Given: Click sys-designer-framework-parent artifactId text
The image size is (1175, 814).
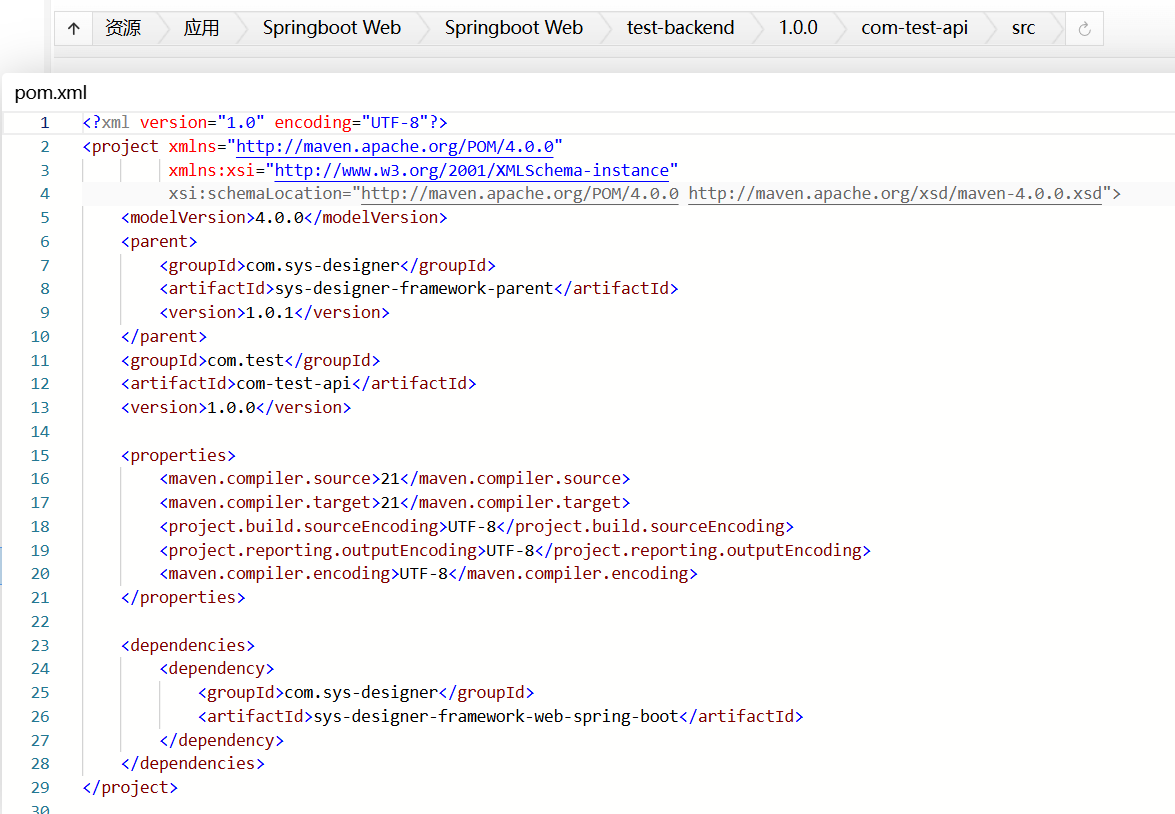Looking at the screenshot, I should pyautogui.click(x=414, y=289).
